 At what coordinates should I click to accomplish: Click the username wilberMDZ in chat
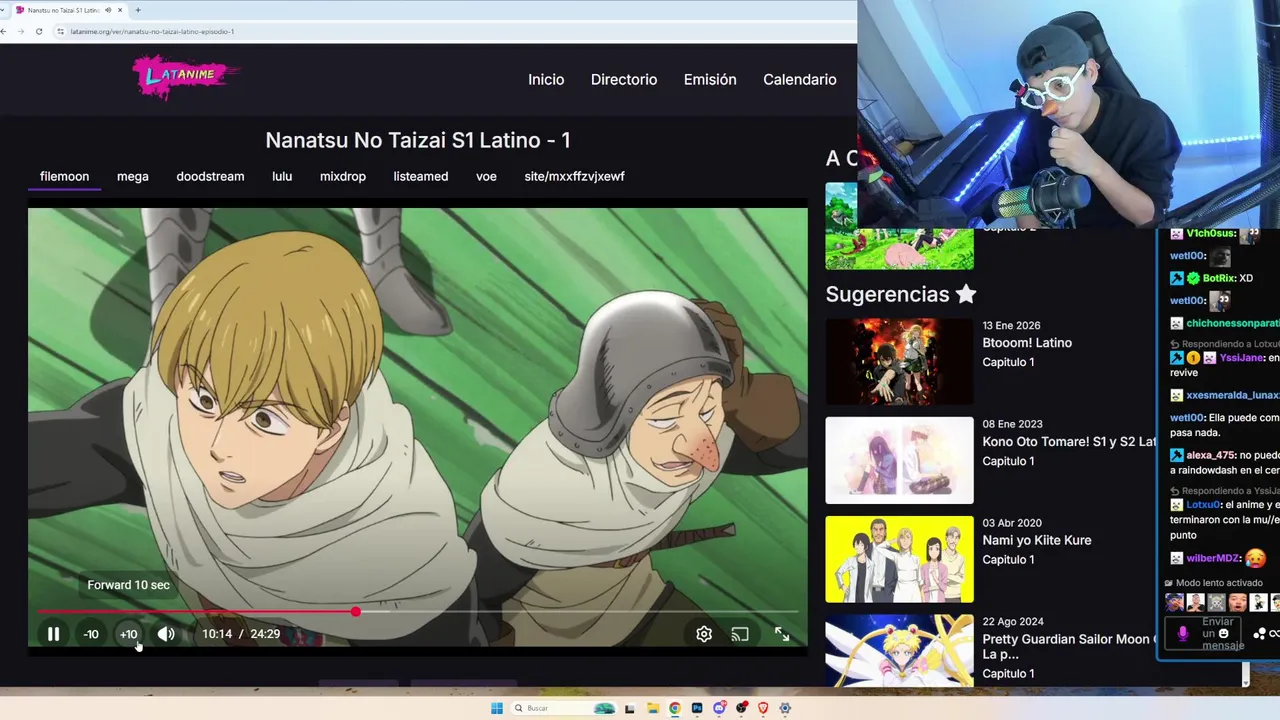pyautogui.click(x=1213, y=558)
